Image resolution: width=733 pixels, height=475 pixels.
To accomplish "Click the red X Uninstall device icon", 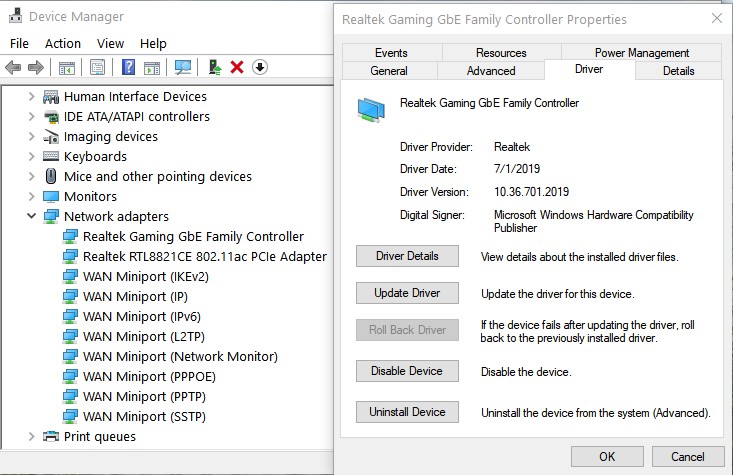I will coord(237,67).
